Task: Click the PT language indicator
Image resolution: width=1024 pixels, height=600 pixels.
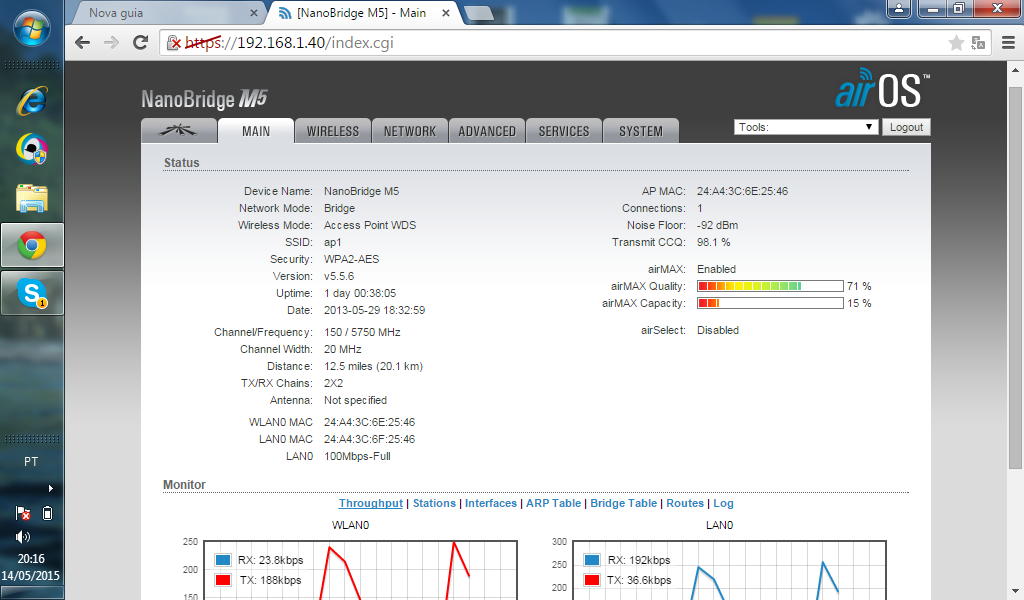Action: coord(31,462)
